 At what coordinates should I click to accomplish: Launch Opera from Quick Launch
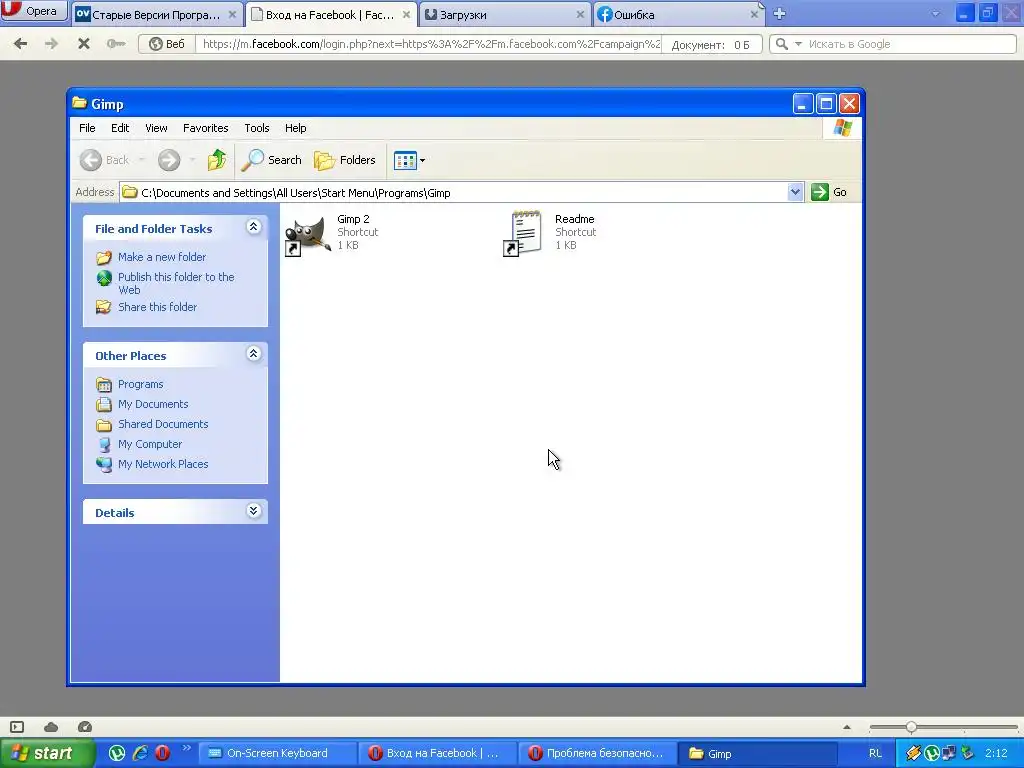click(162, 753)
